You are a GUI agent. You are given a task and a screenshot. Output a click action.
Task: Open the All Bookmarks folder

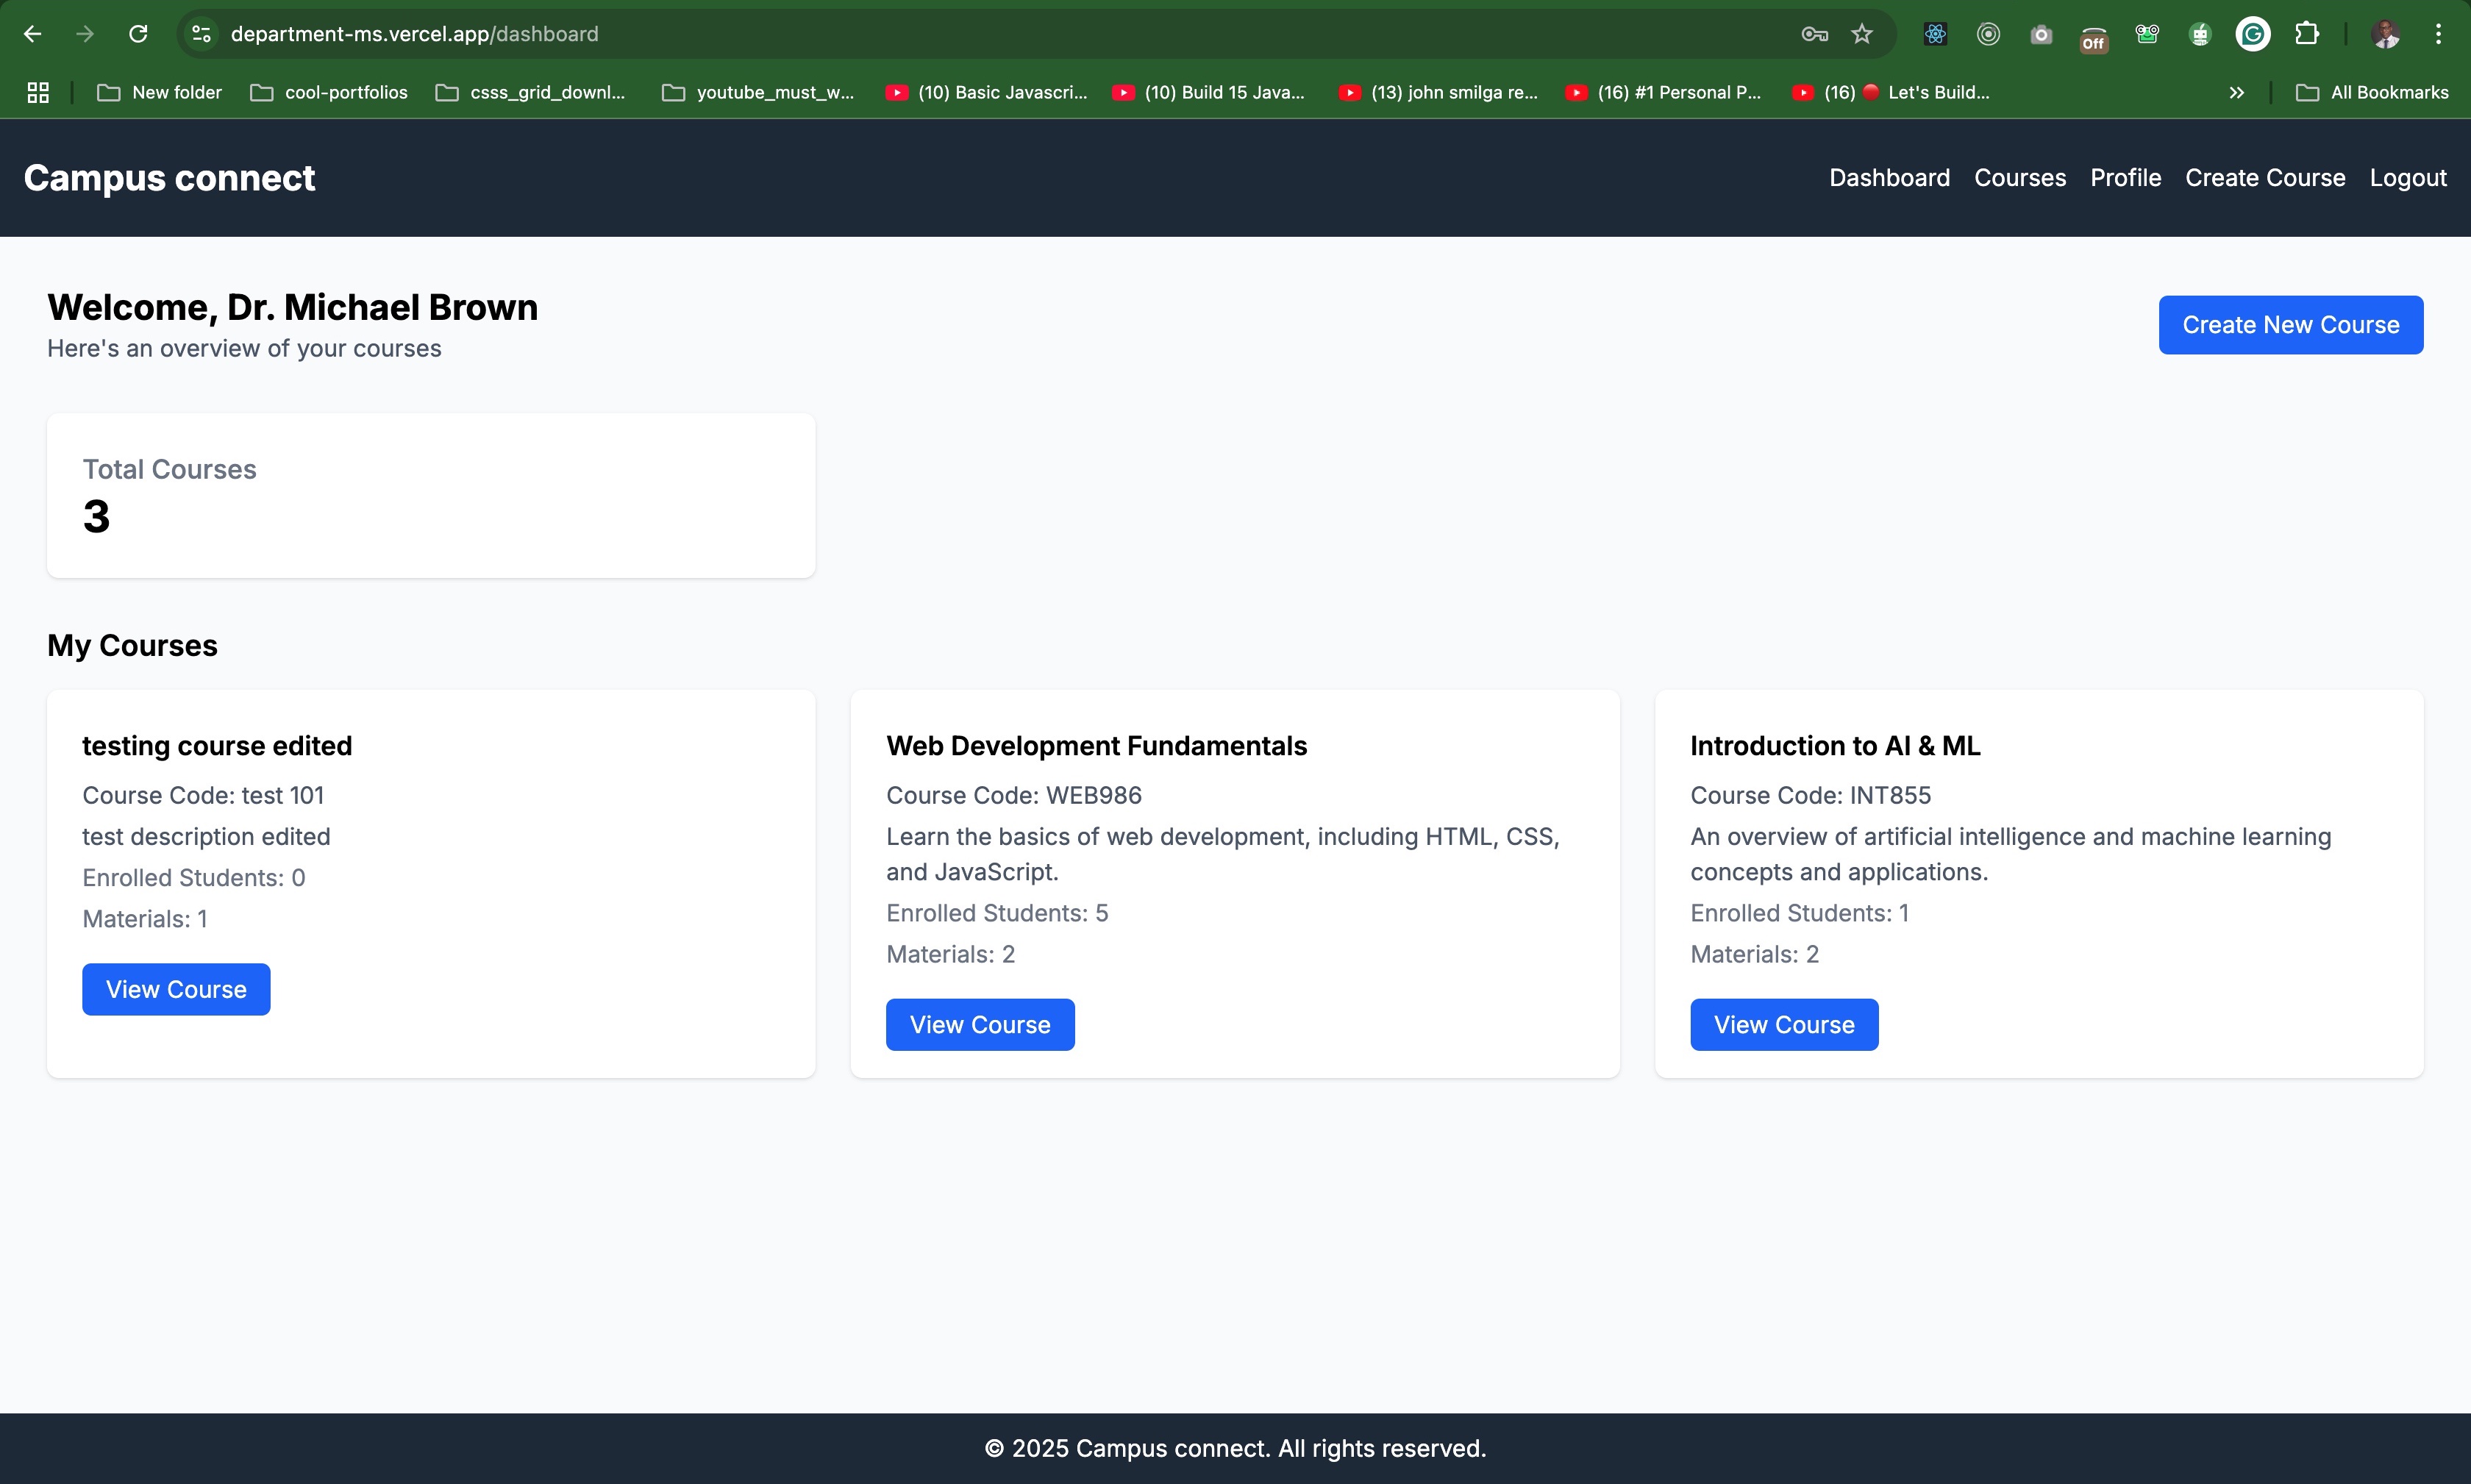2372,92
